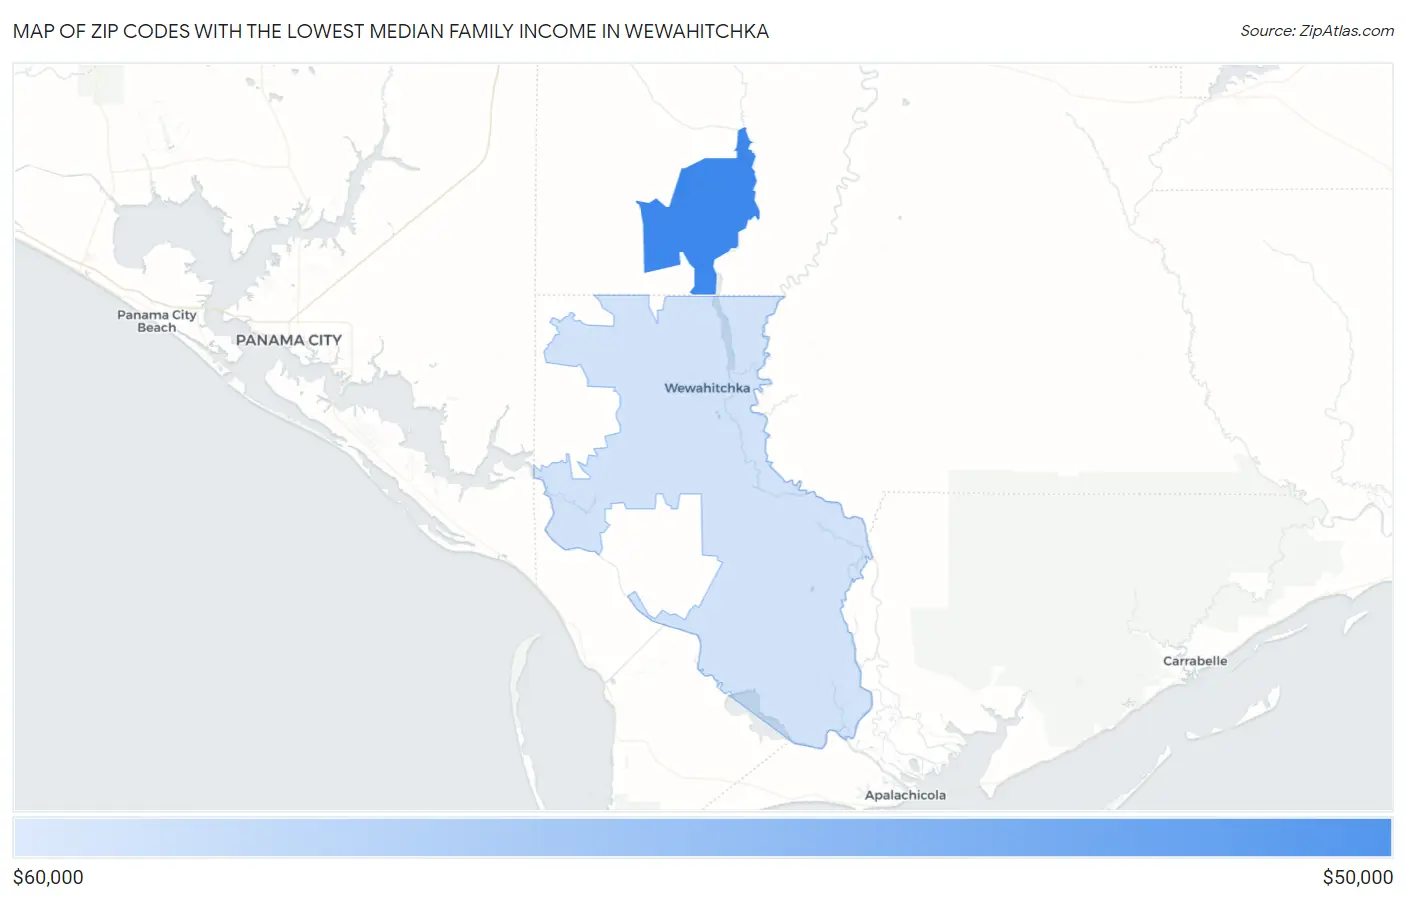Click the Panama City Beach label
The width and height of the screenshot is (1406, 899).
coord(157,321)
